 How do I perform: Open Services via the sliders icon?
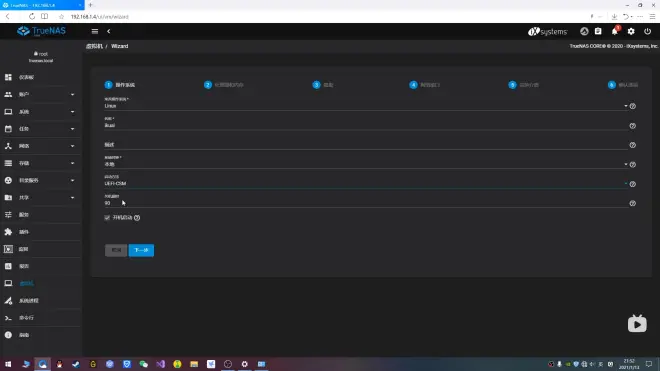[8, 215]
